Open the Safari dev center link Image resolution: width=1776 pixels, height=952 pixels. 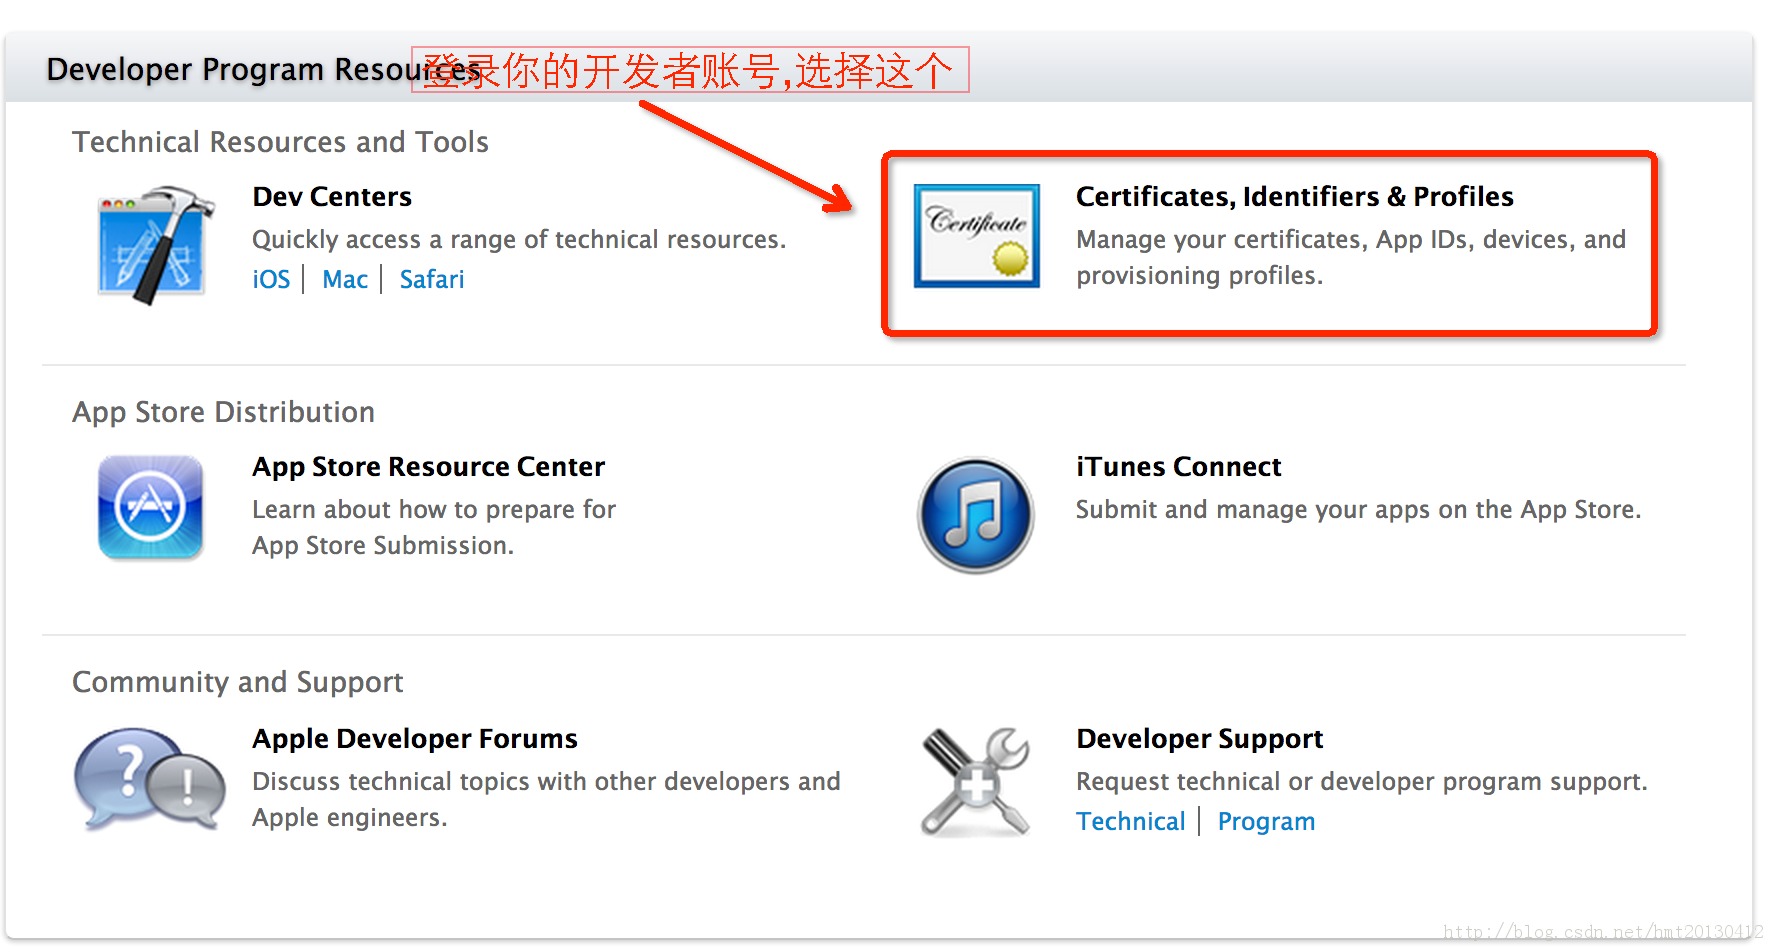[x=432, y=279]
